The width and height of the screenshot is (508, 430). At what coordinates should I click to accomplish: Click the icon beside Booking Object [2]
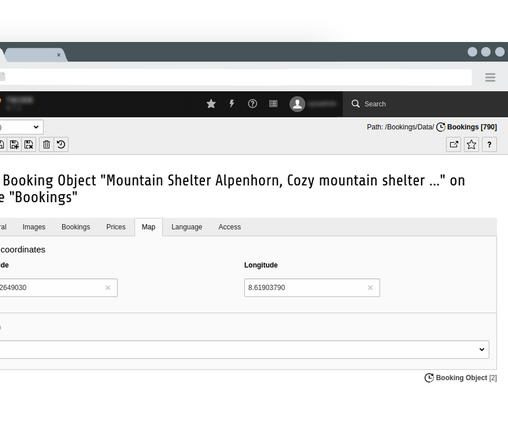coord(429,378)
